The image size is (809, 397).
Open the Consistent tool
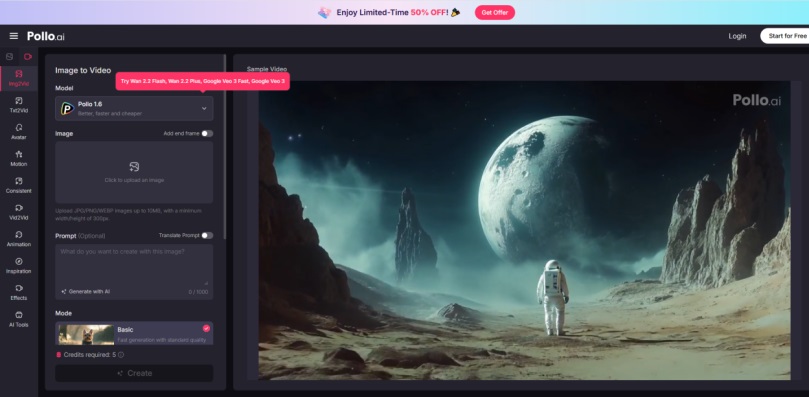click(19, 185)
